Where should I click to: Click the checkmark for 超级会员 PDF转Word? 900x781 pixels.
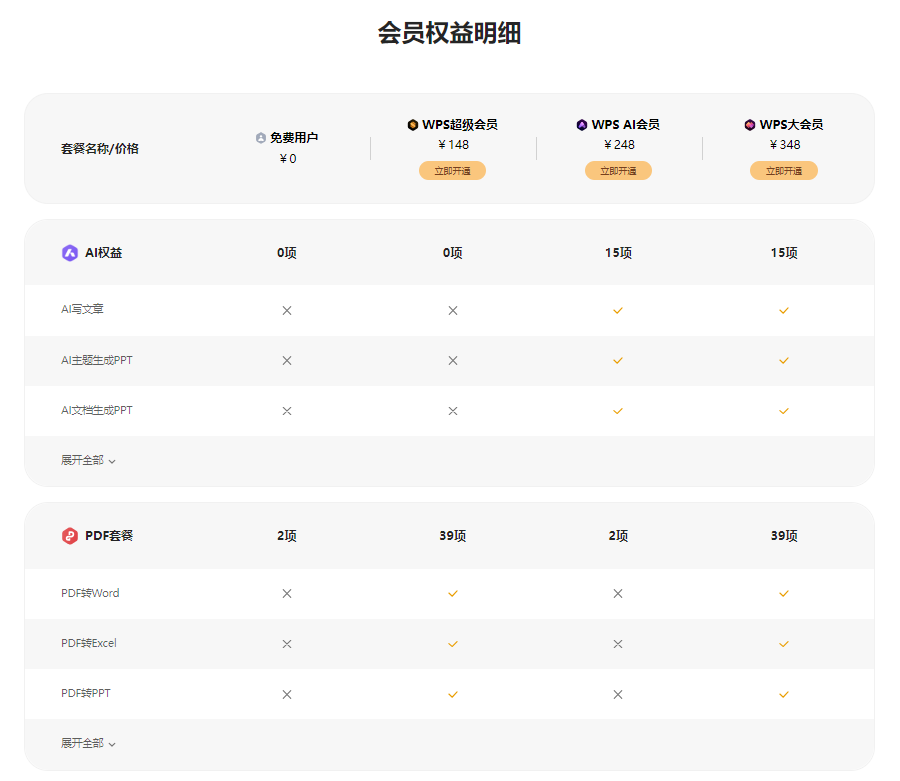click(453, 593)
